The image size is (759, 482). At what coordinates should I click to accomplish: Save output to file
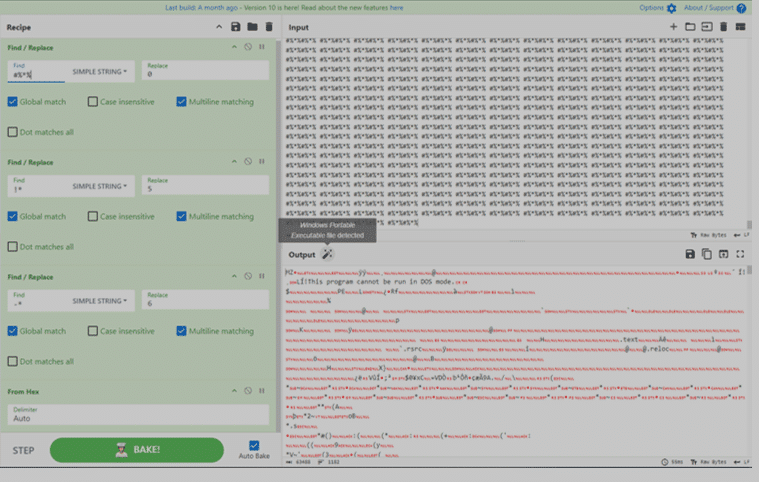pos(690,254)
